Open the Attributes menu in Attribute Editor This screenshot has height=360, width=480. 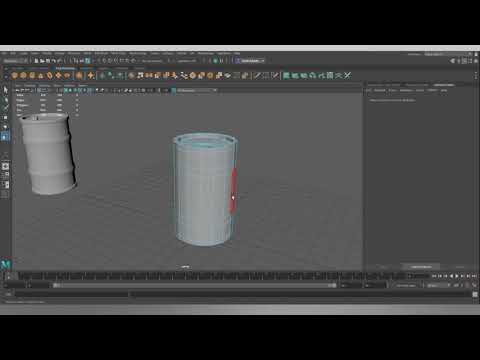(x=406, y=90)
